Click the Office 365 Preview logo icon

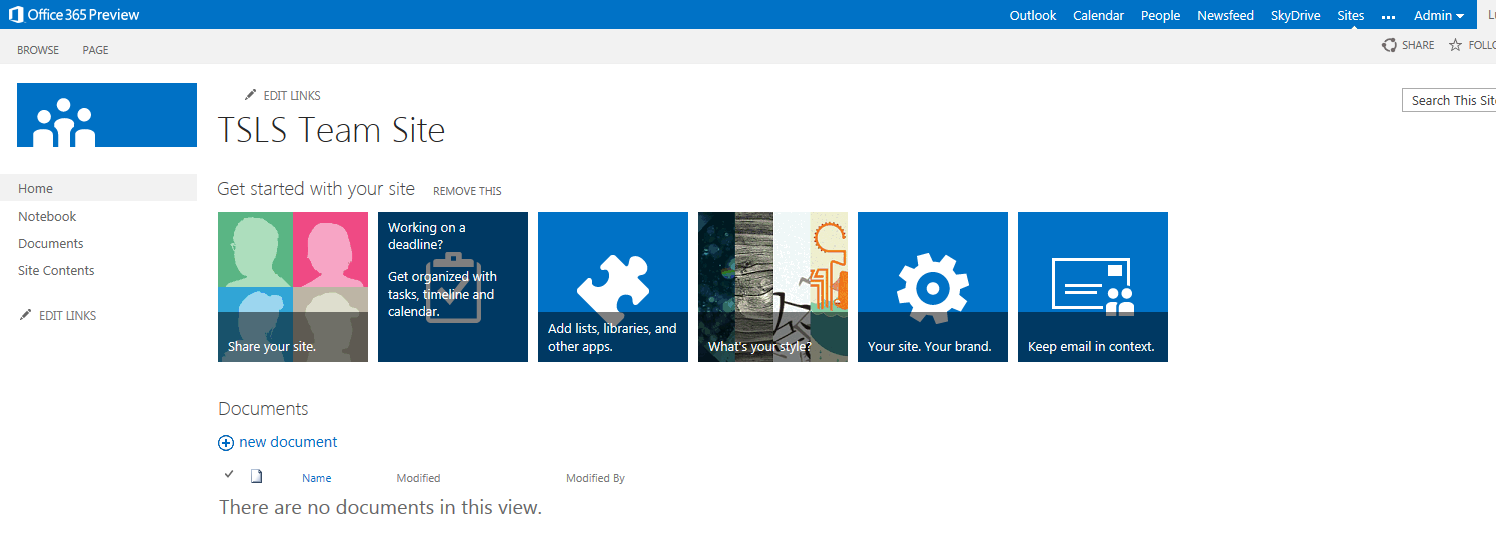tap(16, 15)
